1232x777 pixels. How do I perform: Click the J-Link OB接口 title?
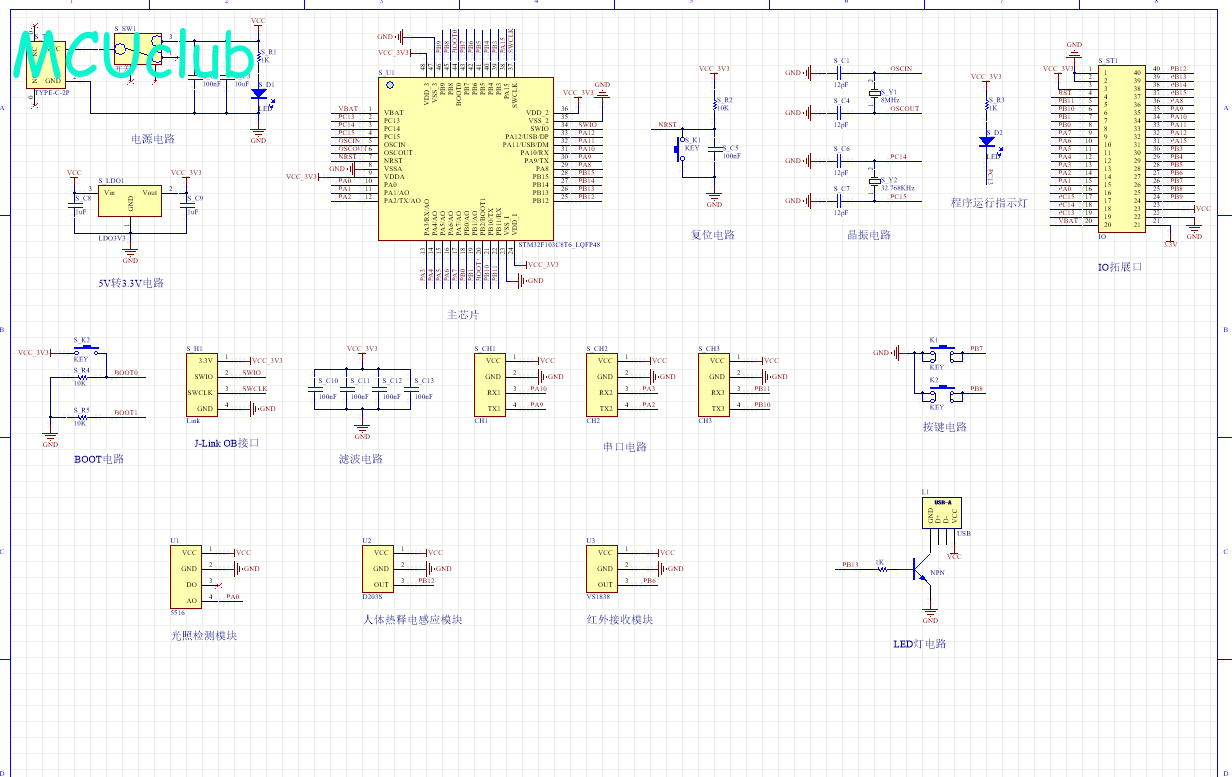(227, 443)
